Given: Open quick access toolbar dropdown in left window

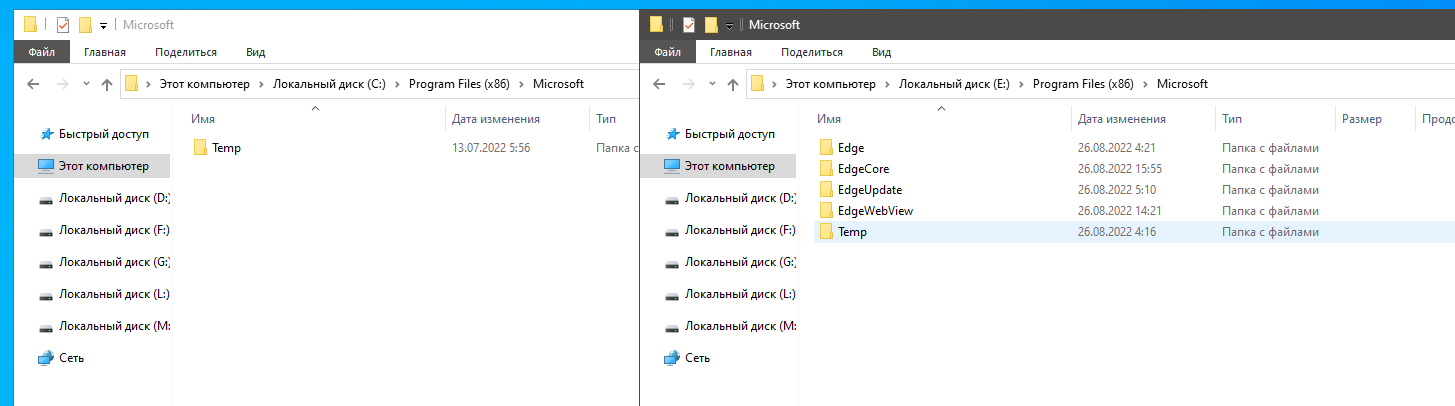Looking at the screenshot, I should click(x=103, y=26).
